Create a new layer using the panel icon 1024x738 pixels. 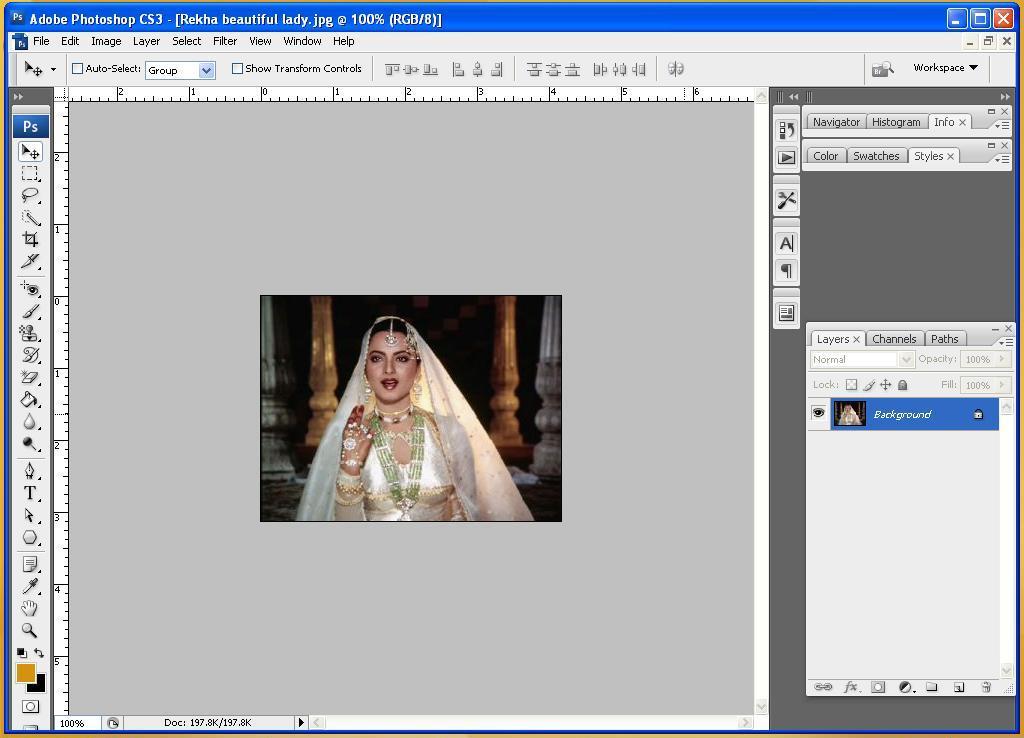tap(958, 688)
